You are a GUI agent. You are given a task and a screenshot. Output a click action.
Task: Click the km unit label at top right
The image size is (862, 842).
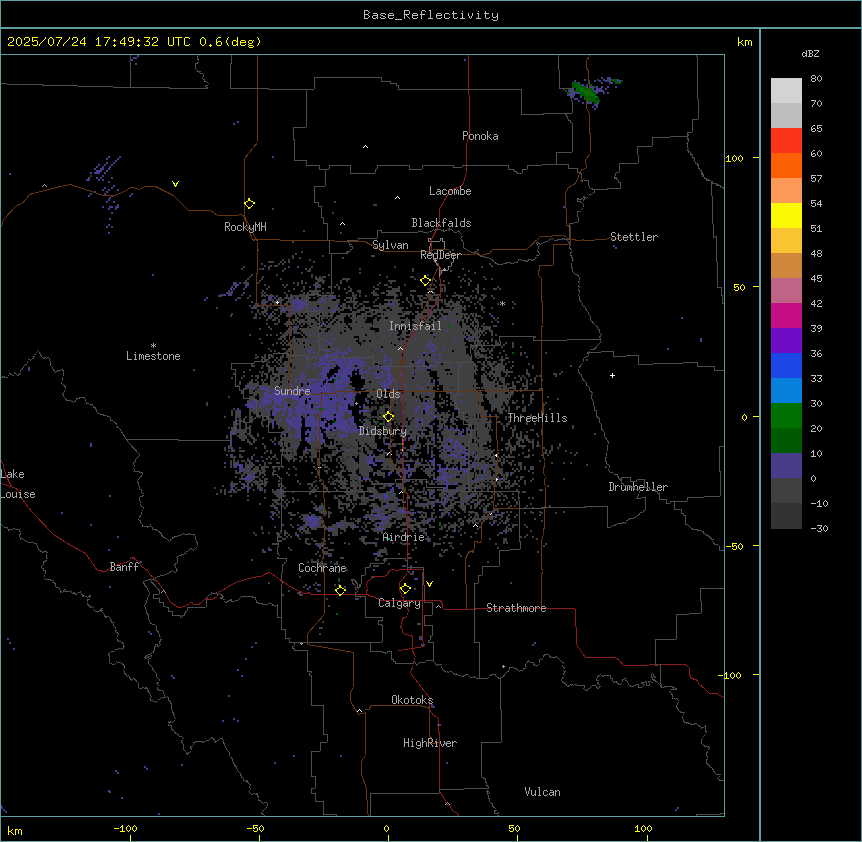[x=744, y=42]
